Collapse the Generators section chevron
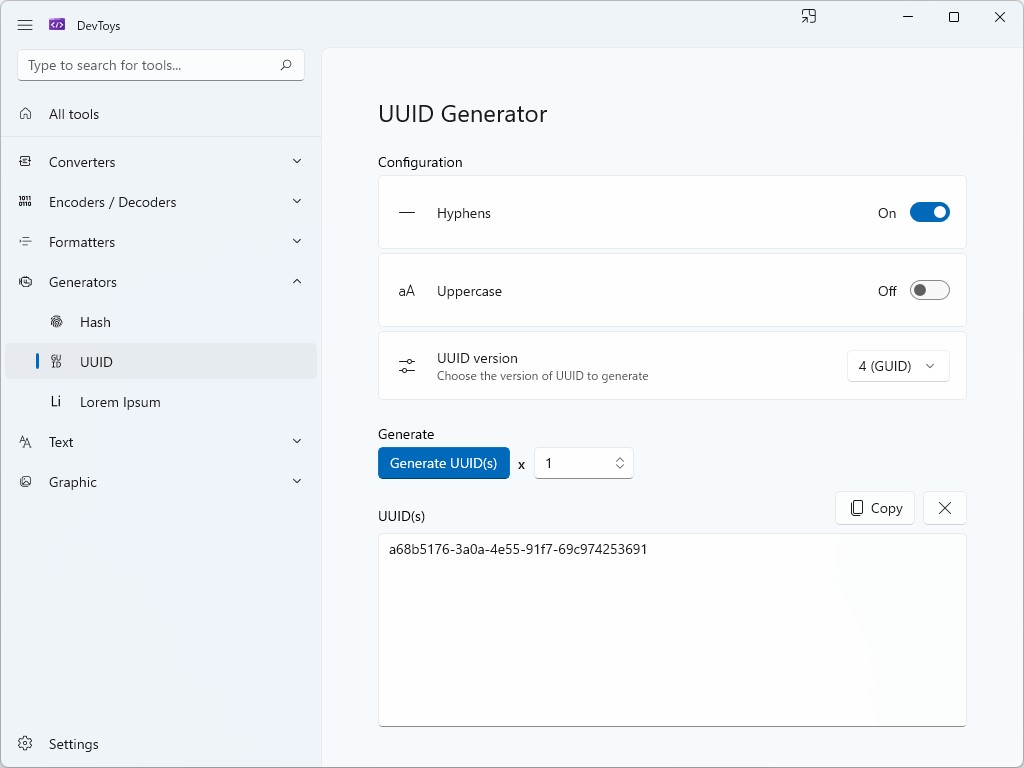Viewport: 1024px width, 768px height. 297,282
